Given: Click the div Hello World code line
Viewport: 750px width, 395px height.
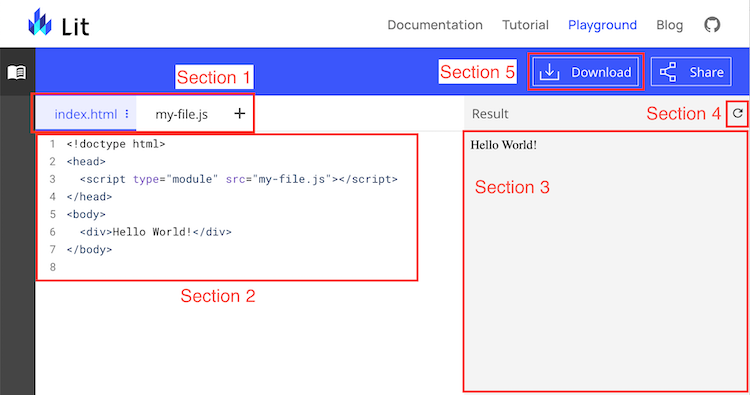Looking at the screenshot, I should coord(155,232).
